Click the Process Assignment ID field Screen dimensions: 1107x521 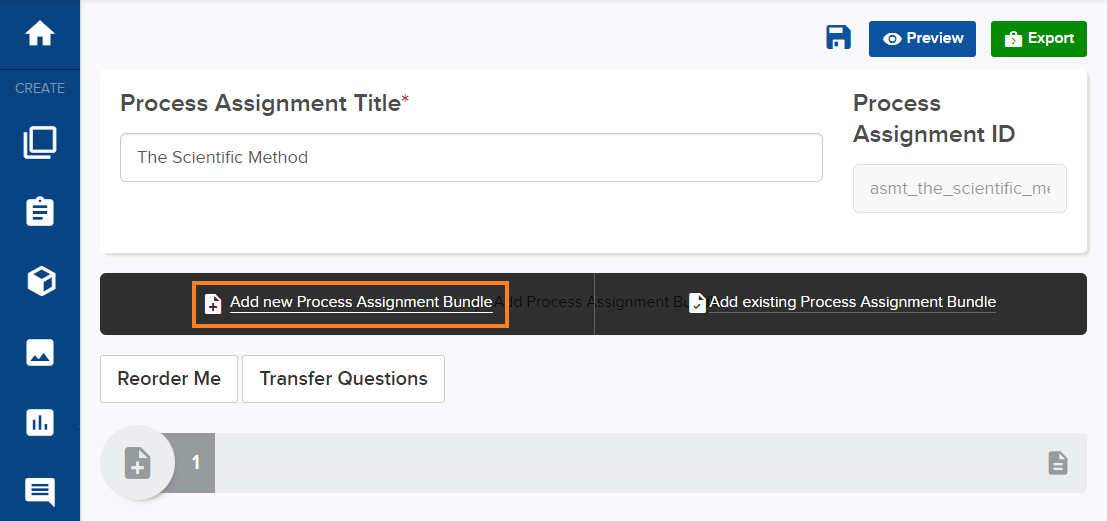pyautogui.click(x=959, y=188)
